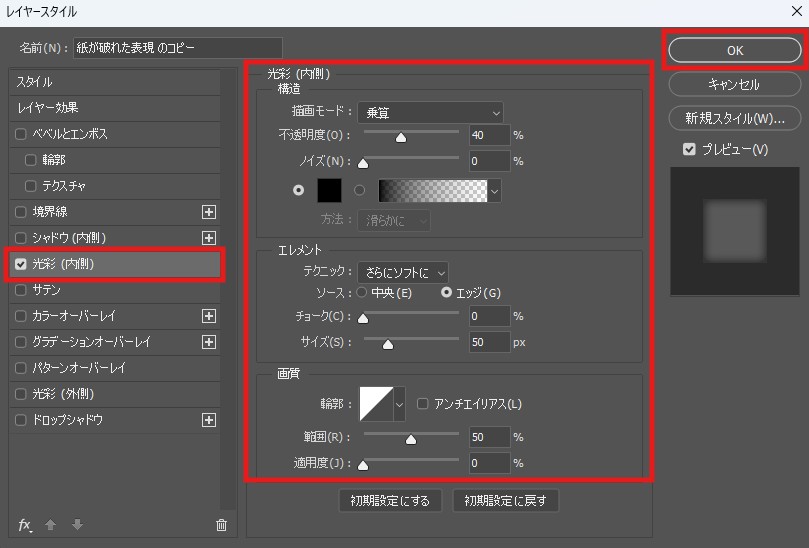Click the キャンセル button

coord(733,84)
